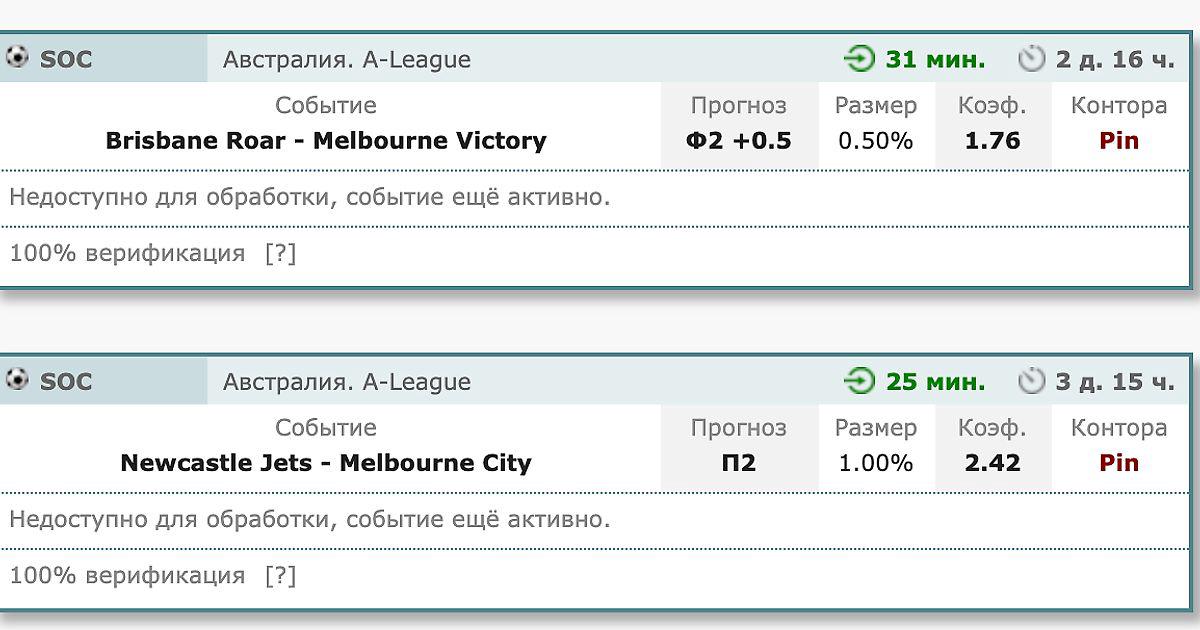Click soccer ball icon in Newcastle Jets card
1200x630 pixels.
point(16,380)
